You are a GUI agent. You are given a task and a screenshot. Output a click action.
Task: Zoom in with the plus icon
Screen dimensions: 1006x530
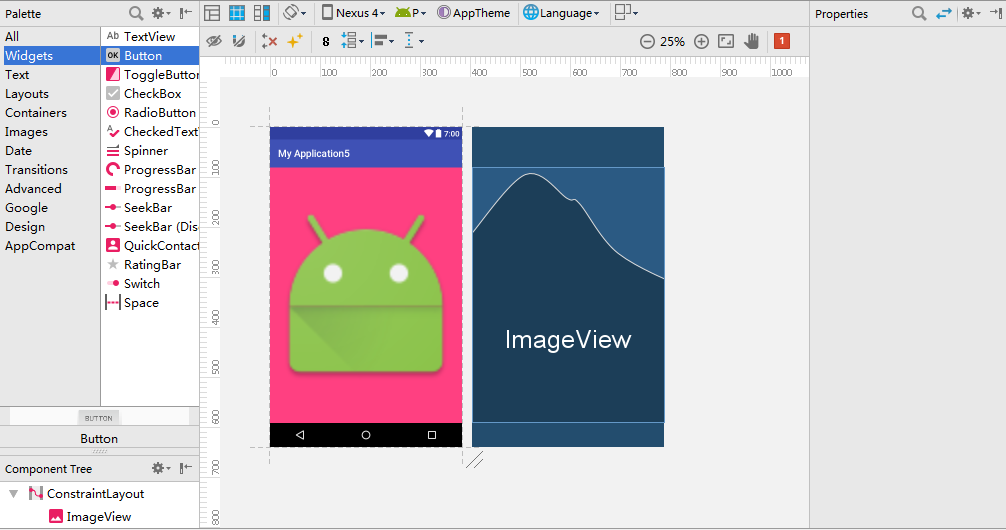point(701,42)
